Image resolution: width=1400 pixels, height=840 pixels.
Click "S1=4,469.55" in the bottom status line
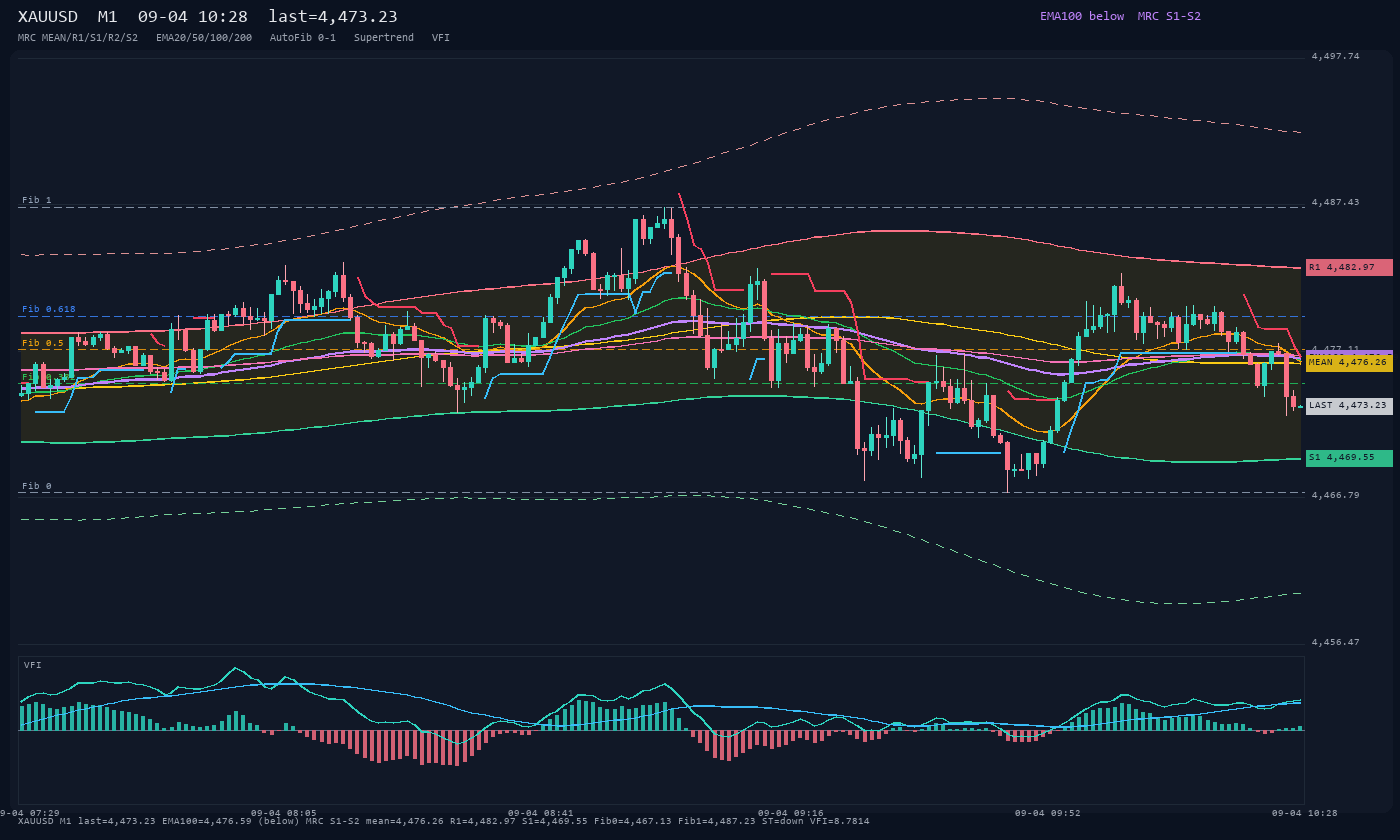click(x=555, y=821)
